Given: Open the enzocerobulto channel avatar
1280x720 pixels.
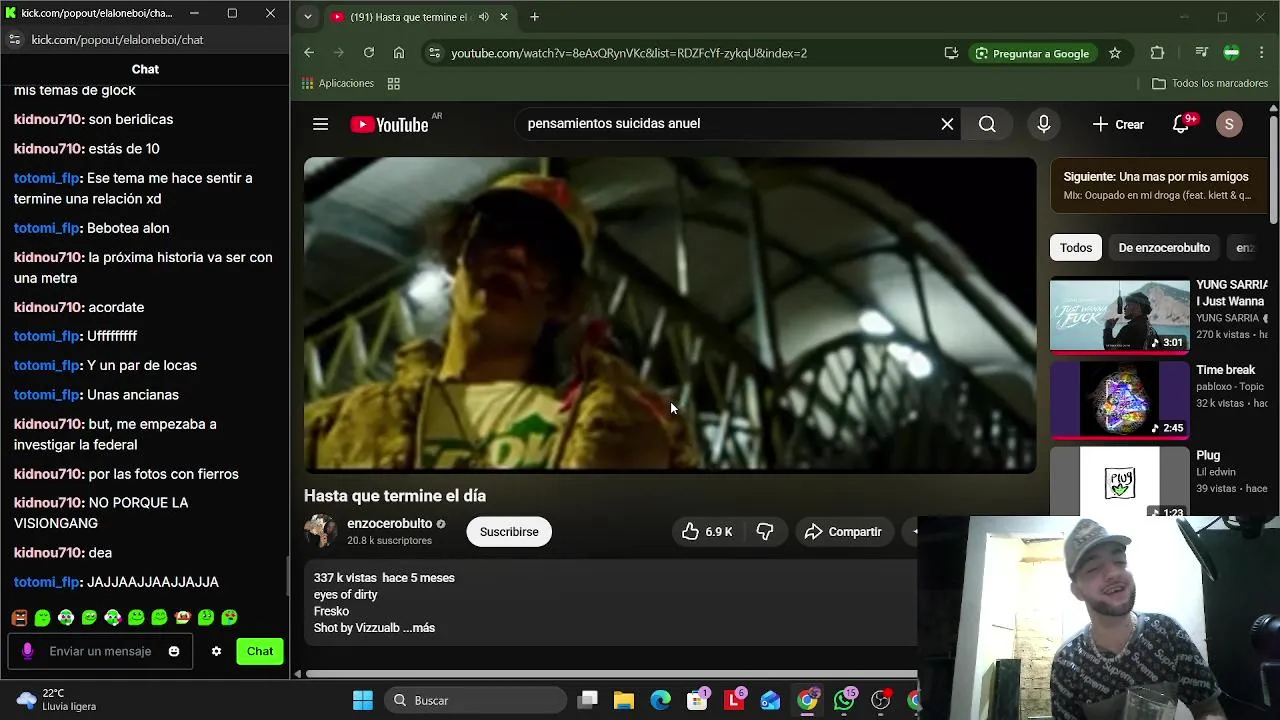Looking at the screenshot, I should 320,531.
